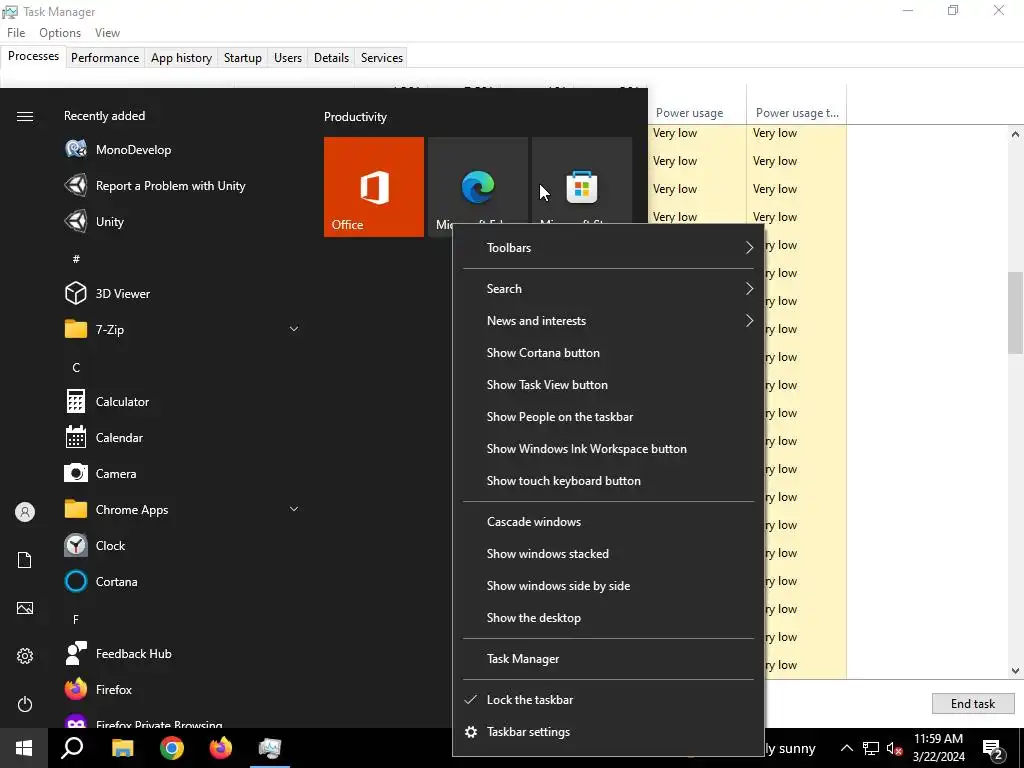Expand the 7-Zip folder
This screenshot has width=1024, height=768.
183,329
